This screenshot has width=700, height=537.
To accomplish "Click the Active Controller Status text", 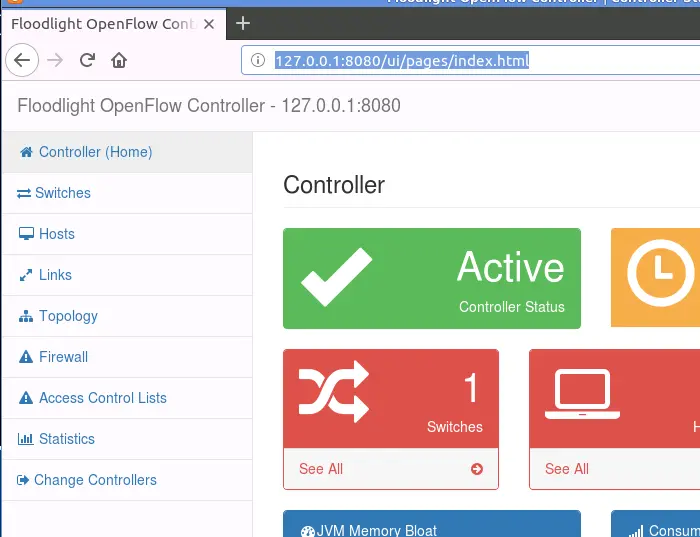I will click(511, 307).
